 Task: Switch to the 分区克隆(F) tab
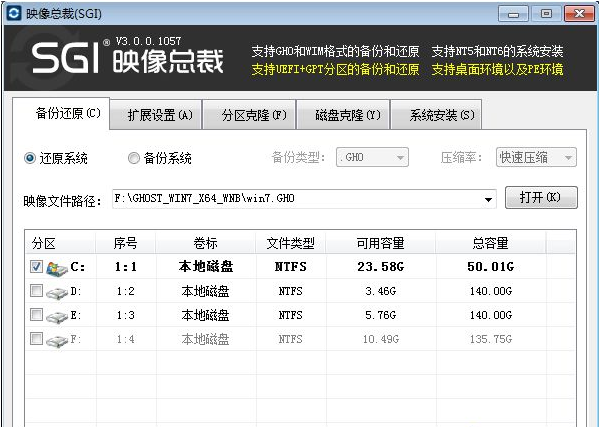249,115
